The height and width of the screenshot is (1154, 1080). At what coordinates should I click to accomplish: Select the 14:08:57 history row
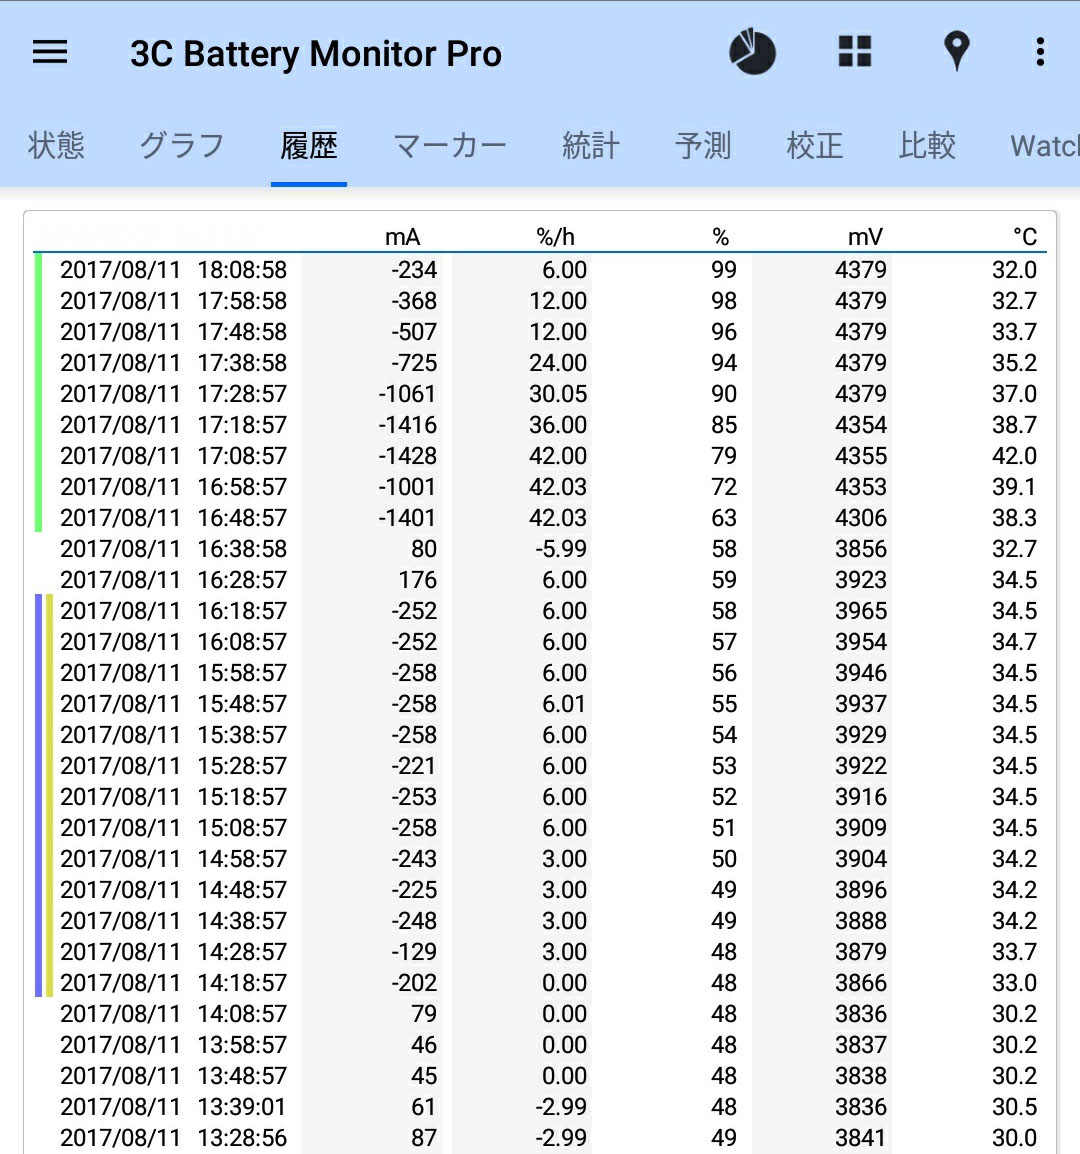540,1013
